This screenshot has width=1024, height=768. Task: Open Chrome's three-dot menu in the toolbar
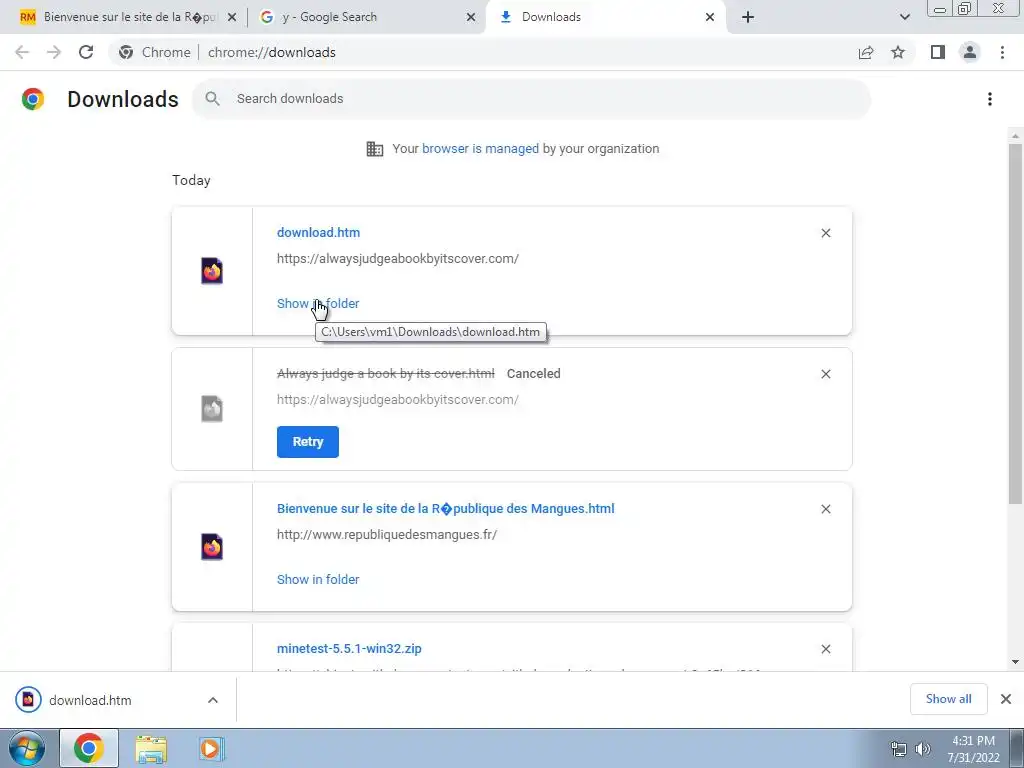pos(1002,52)
